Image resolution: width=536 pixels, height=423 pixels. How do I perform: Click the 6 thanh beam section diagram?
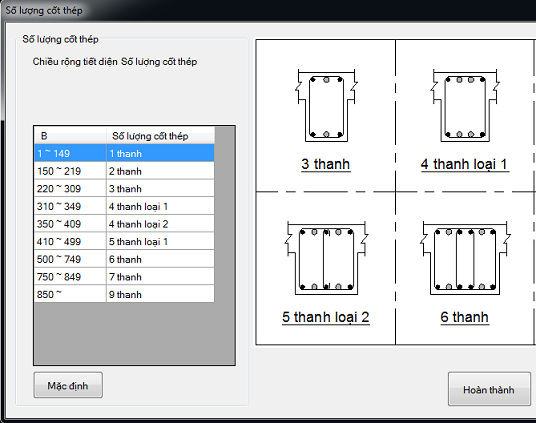[465, 258]
